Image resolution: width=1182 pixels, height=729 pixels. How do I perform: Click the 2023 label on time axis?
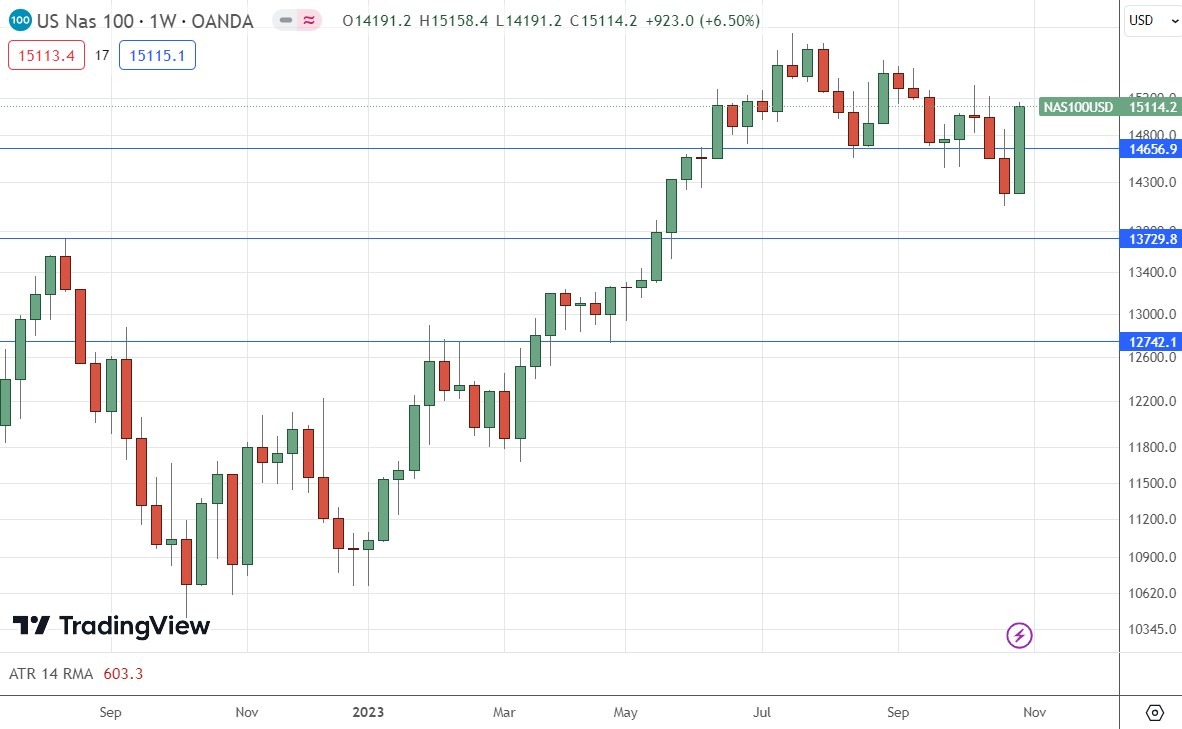(368, 712)
